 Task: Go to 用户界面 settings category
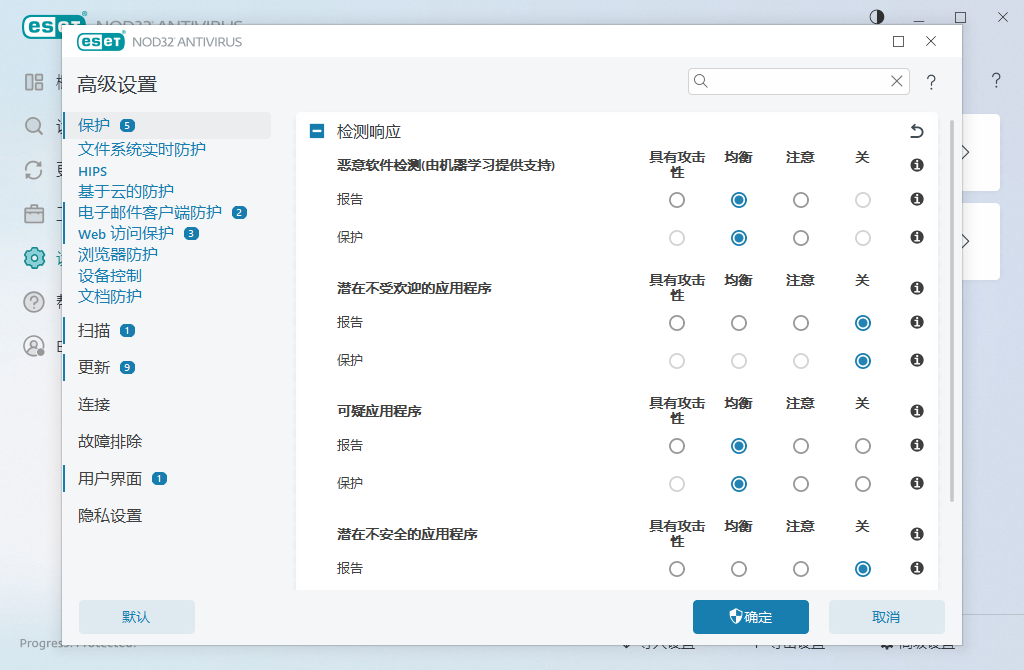pos(110,479)
